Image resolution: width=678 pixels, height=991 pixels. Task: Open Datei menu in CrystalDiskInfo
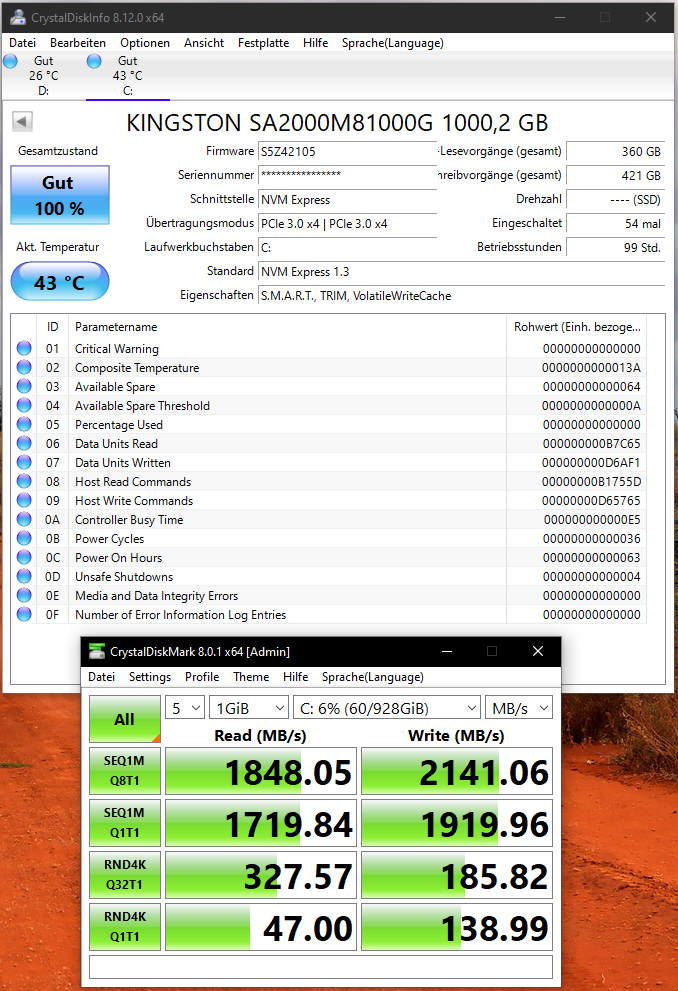[23, 43]
